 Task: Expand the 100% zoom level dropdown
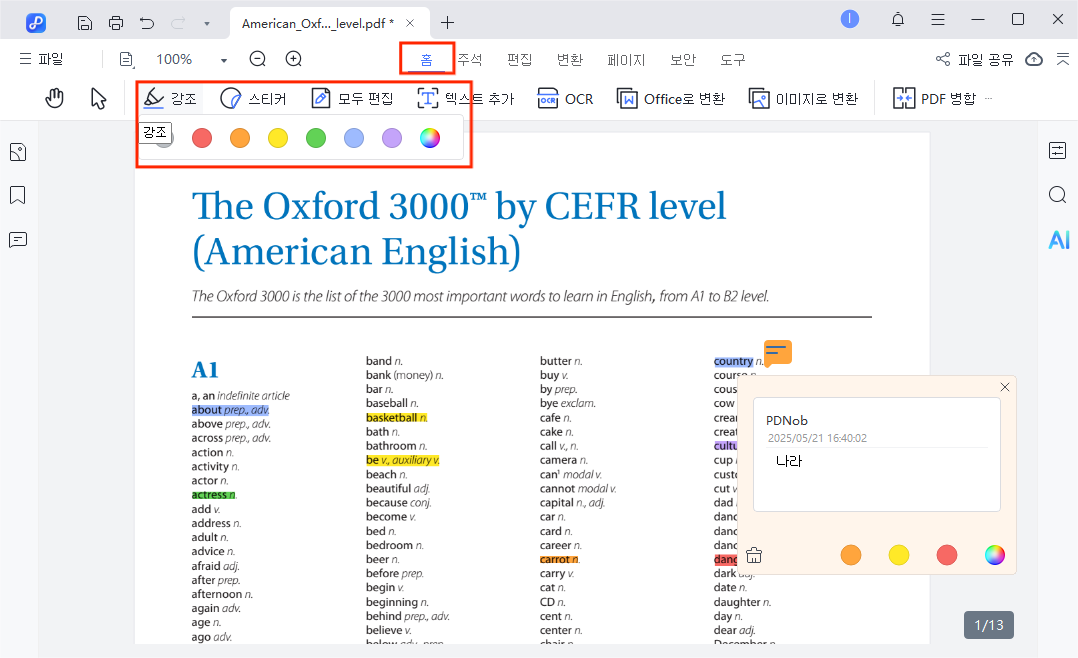click(224, 60)
